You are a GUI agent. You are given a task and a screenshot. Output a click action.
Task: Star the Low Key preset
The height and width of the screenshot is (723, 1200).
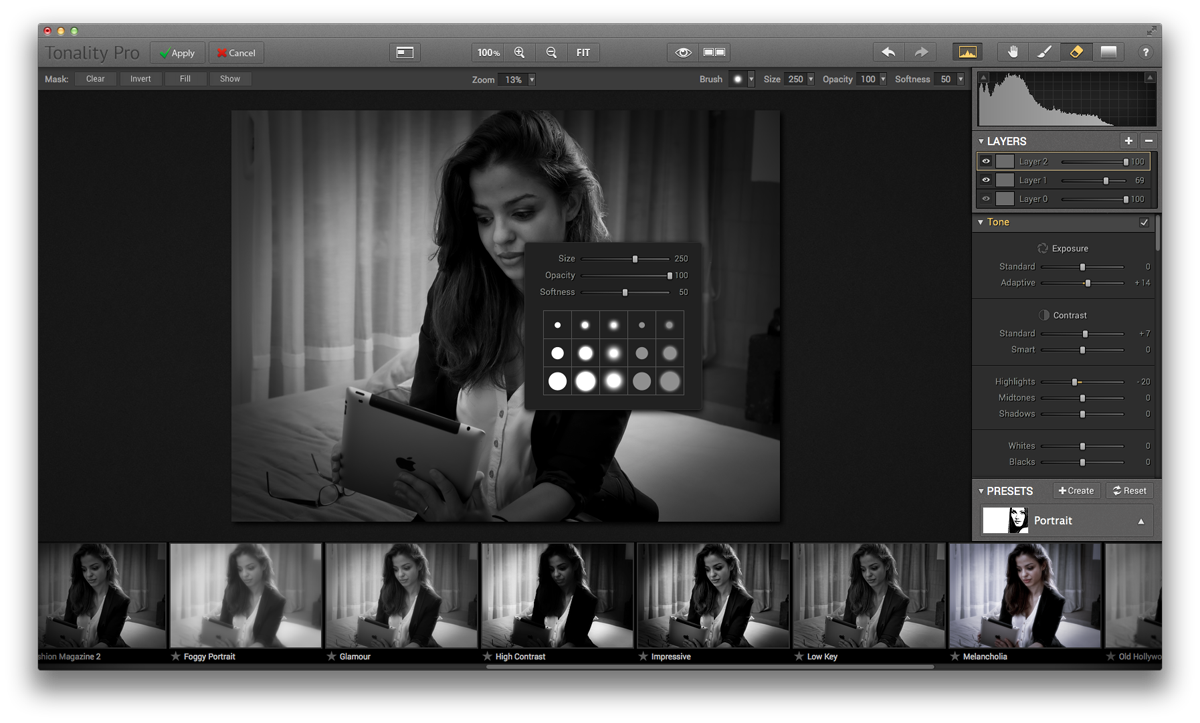coord(799,657)
